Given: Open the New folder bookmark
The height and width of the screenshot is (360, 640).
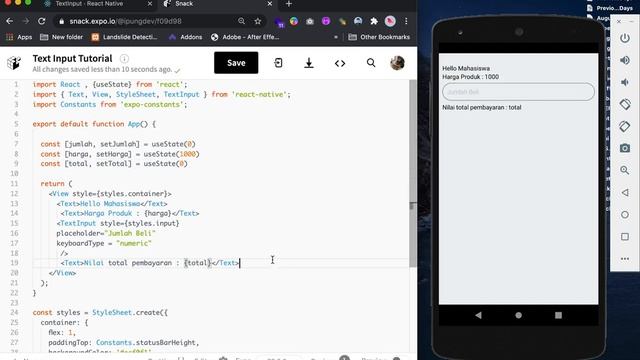Looking at the screenshot, I should click(x=62, y=37).
